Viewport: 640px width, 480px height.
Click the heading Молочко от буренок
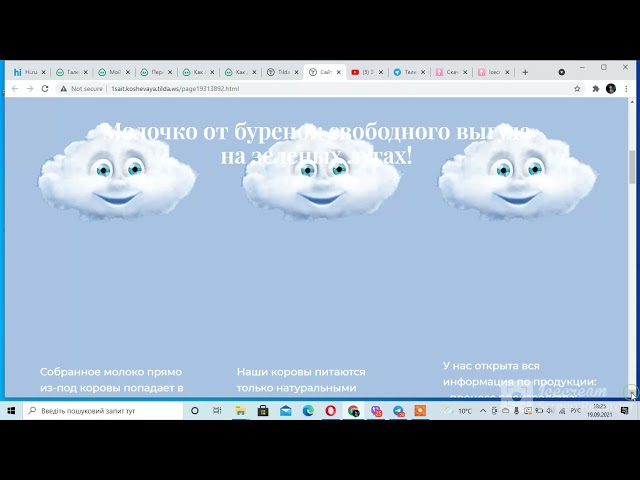click(x=317, y=143)
